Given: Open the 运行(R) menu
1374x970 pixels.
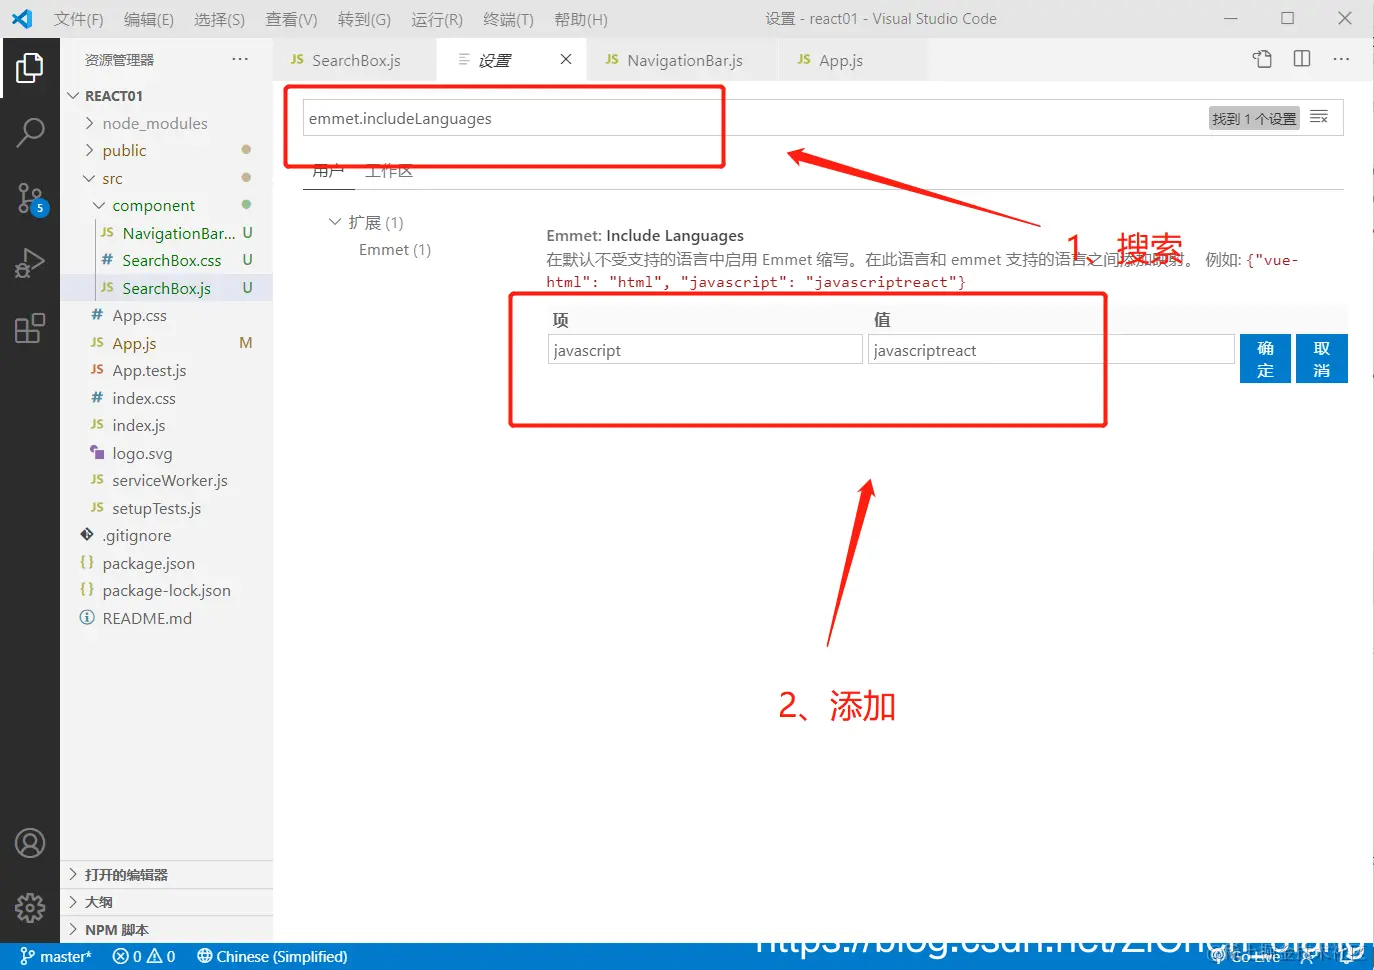Looking at the screenshot, I should pyautogui.click(x=436, y=19).
